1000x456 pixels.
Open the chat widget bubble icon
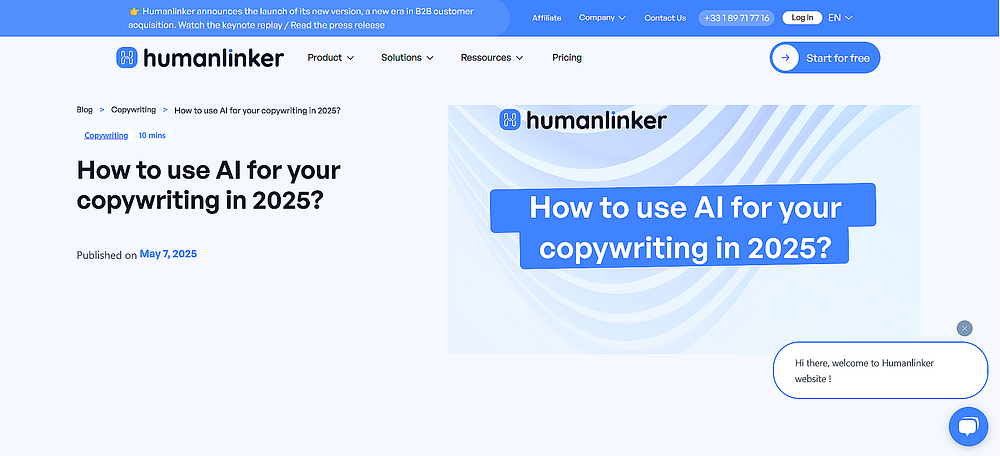tap(968, 427)
